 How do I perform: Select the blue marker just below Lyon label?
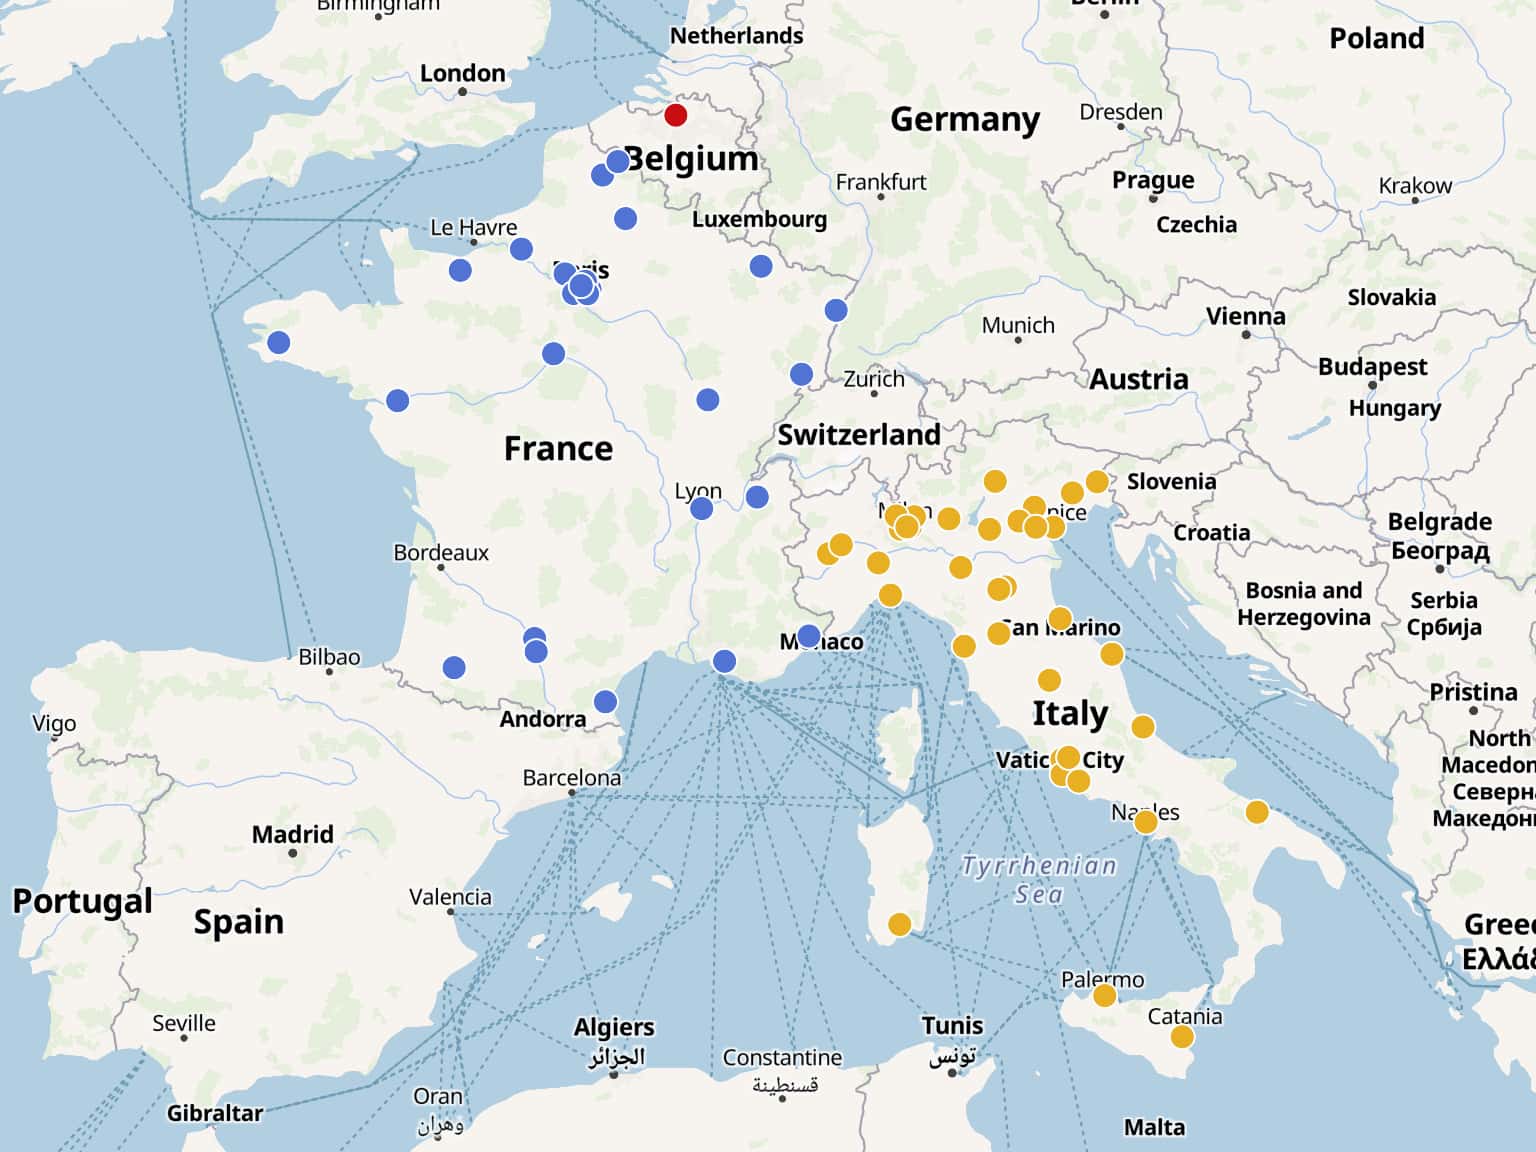[x=702, y=509]
